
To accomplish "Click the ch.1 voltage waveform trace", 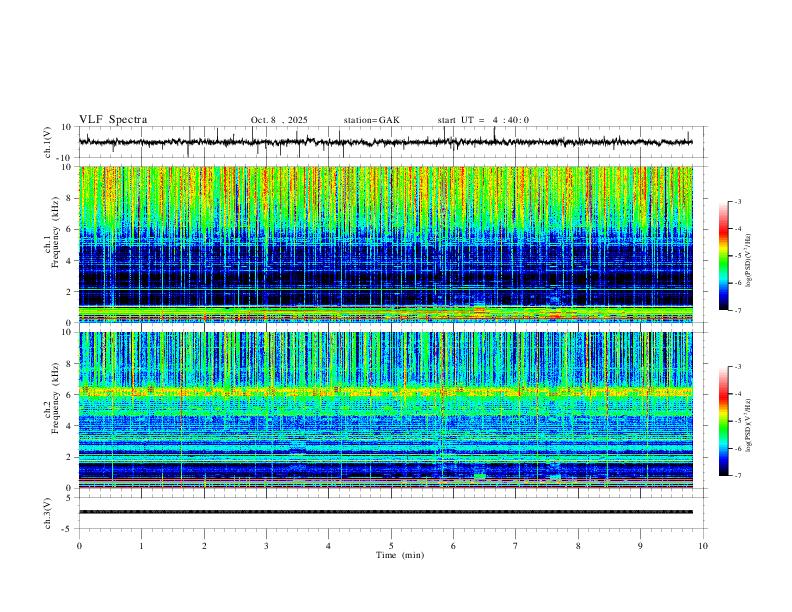I will pyautogui.click(x=385, y=142).
